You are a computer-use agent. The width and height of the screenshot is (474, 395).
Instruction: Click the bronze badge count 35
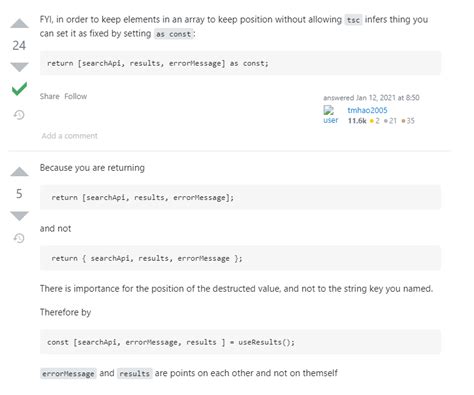coord(408,121)
